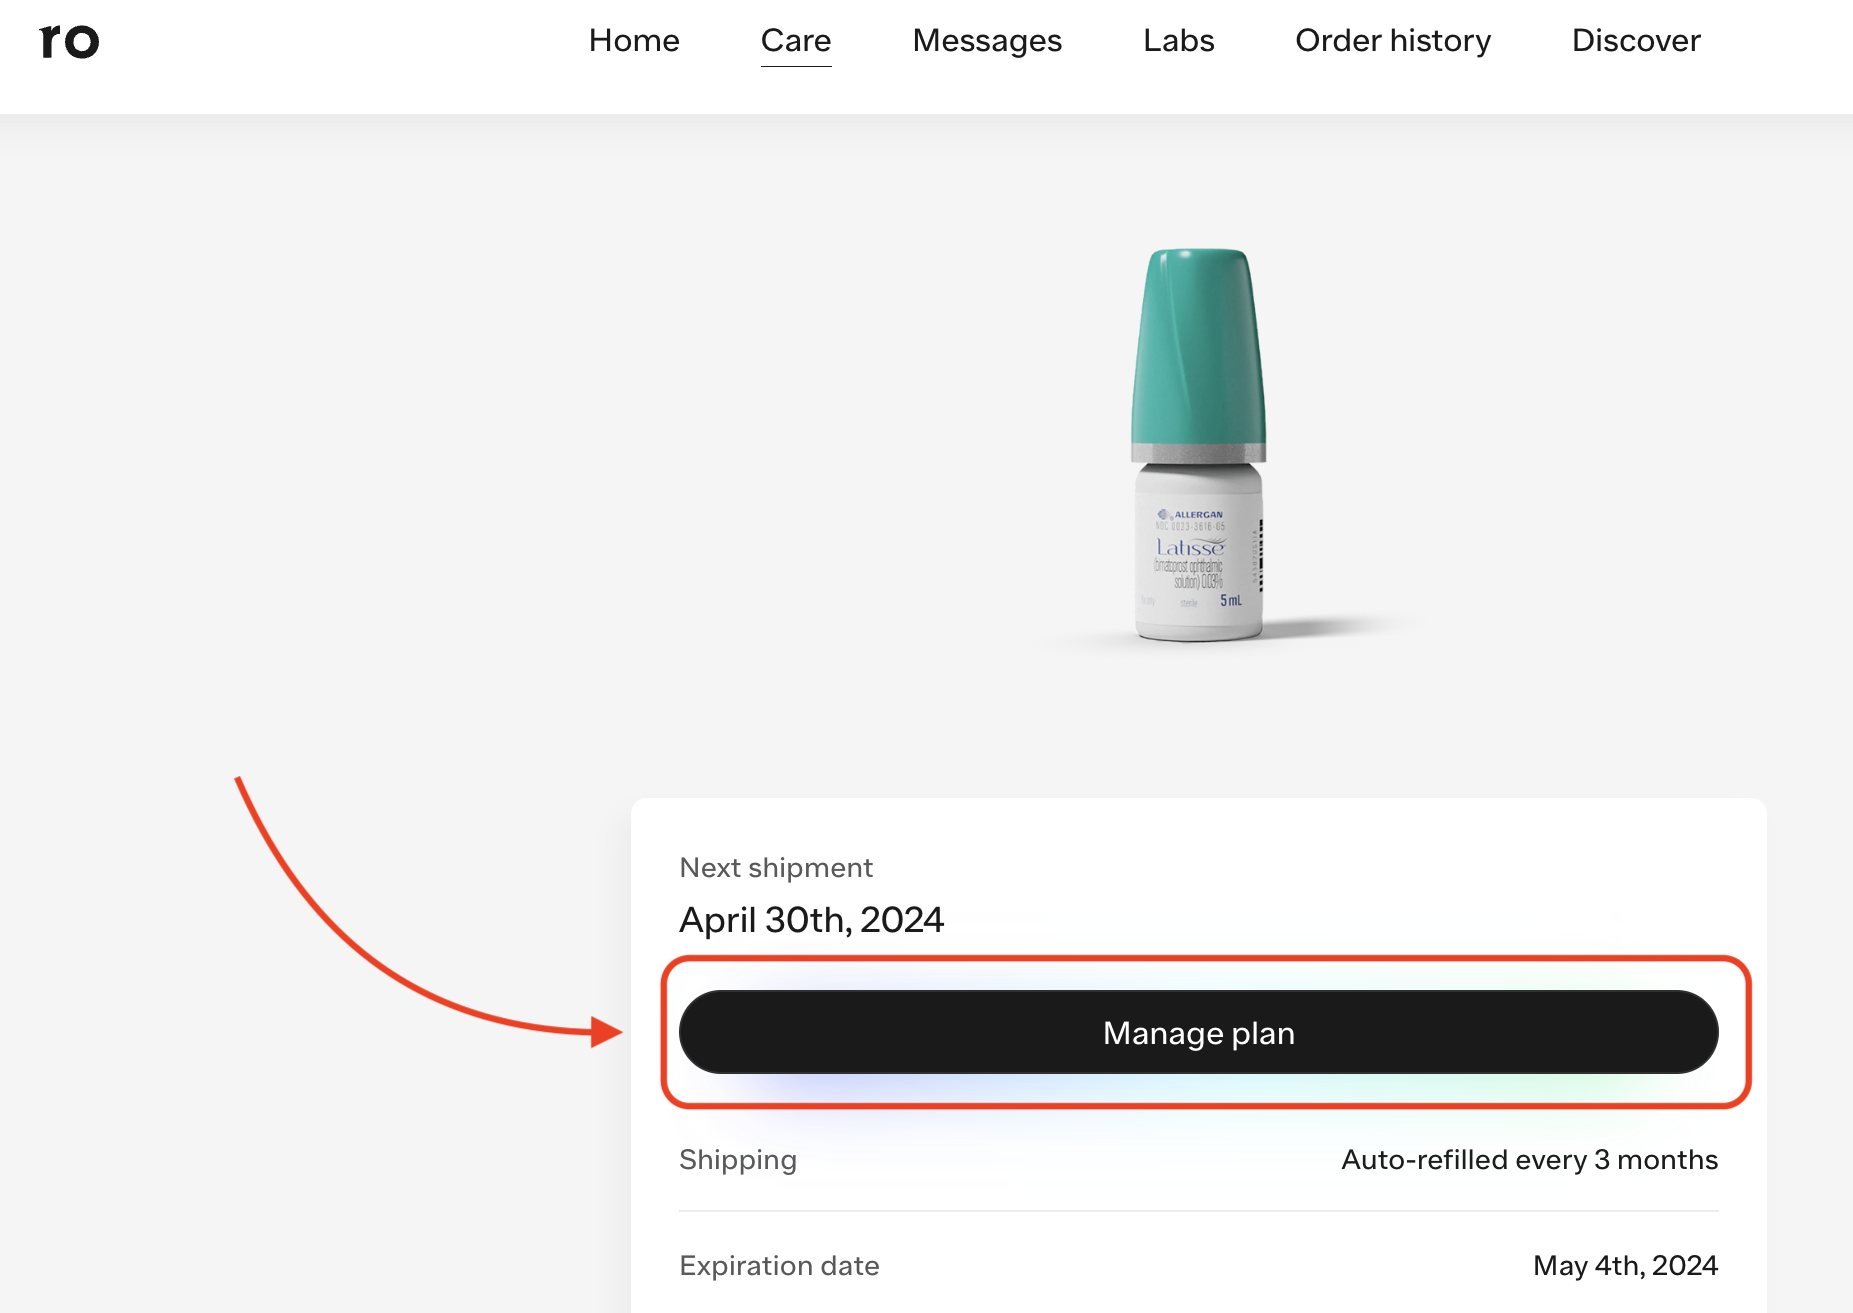Select the Care tab
The height and width of the screenshot is (1313, 1853).
coord(796,41)
